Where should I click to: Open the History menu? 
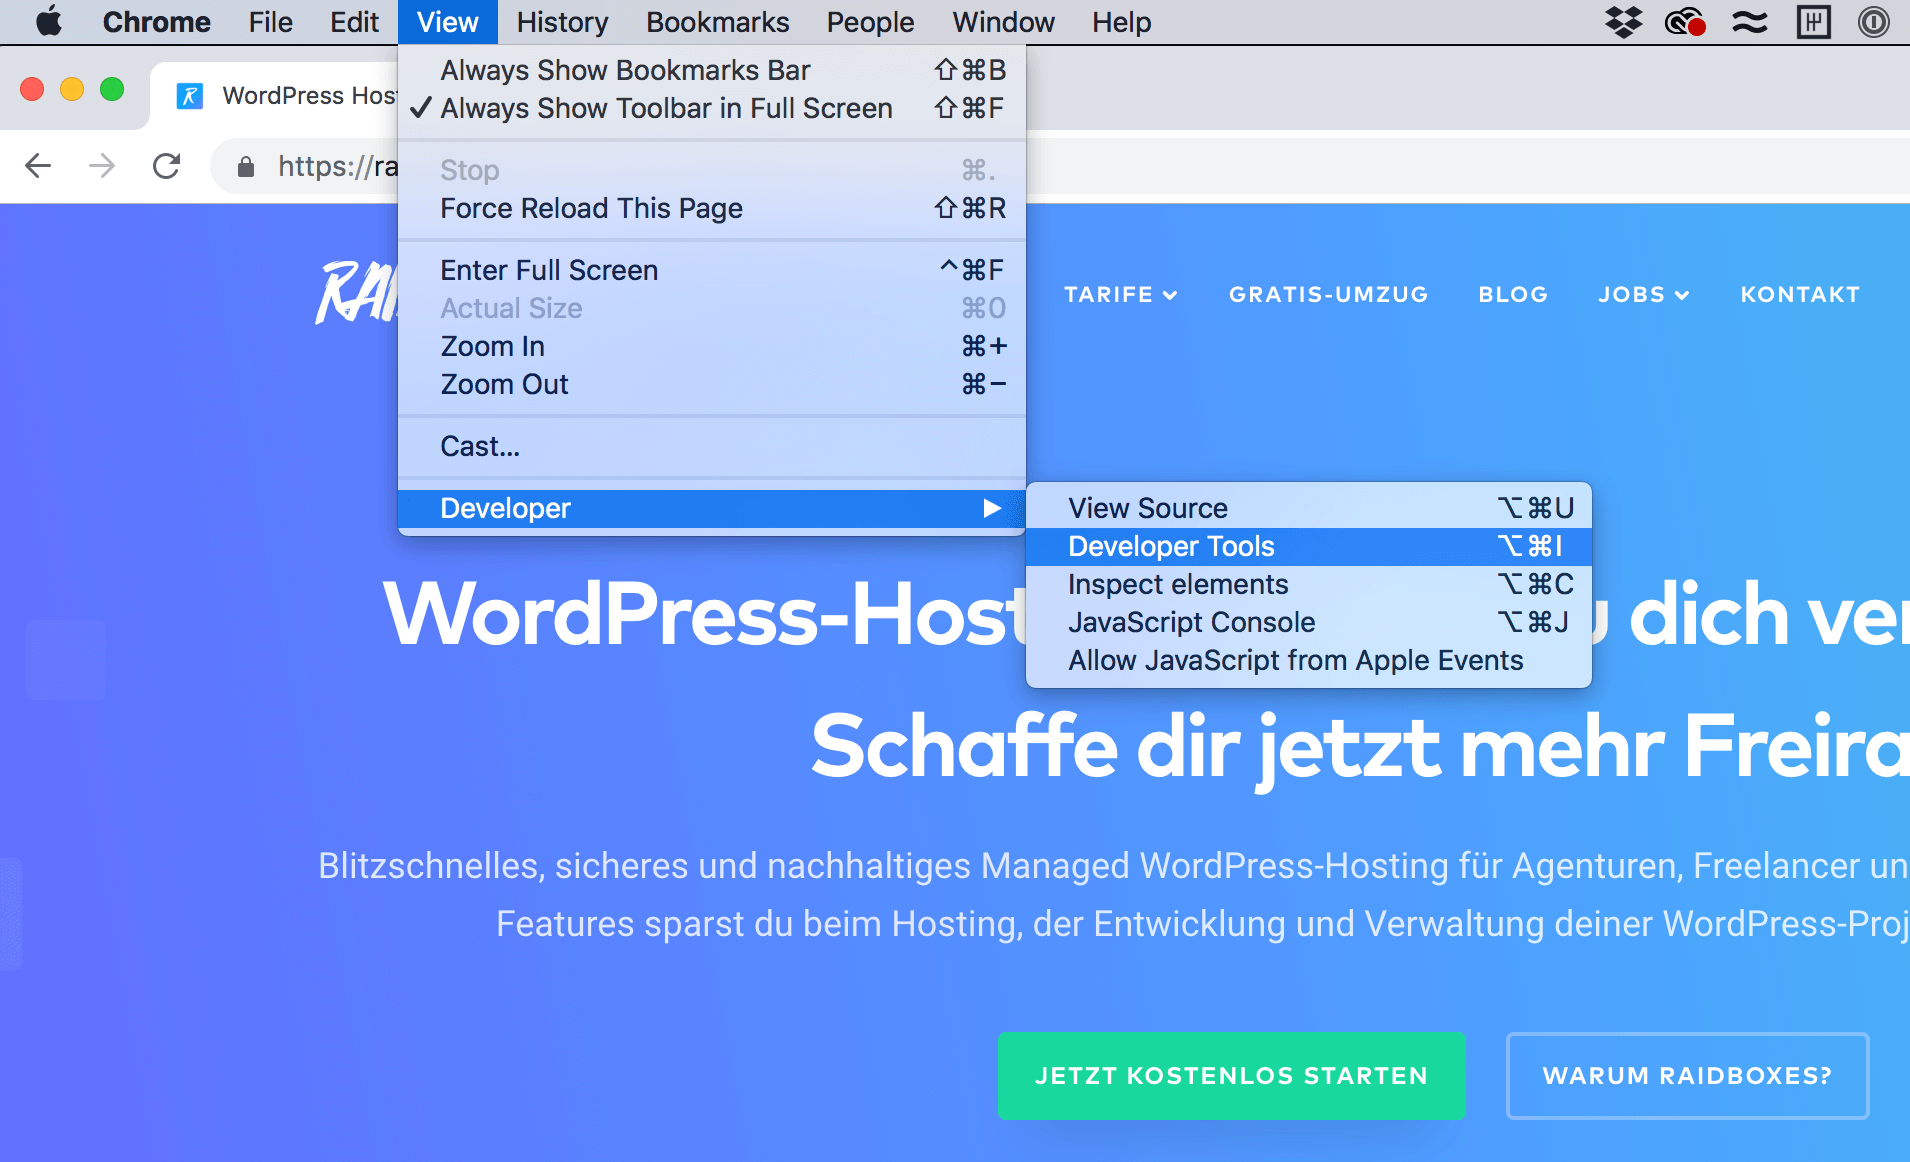click(561, 21)
